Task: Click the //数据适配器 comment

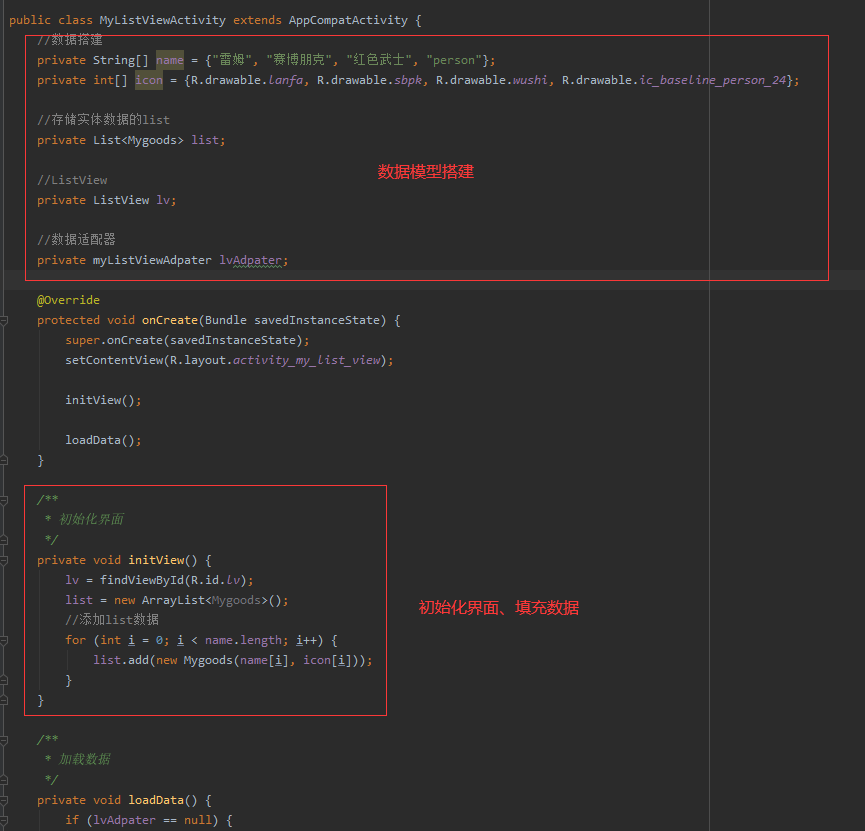Action: (76, 240)
